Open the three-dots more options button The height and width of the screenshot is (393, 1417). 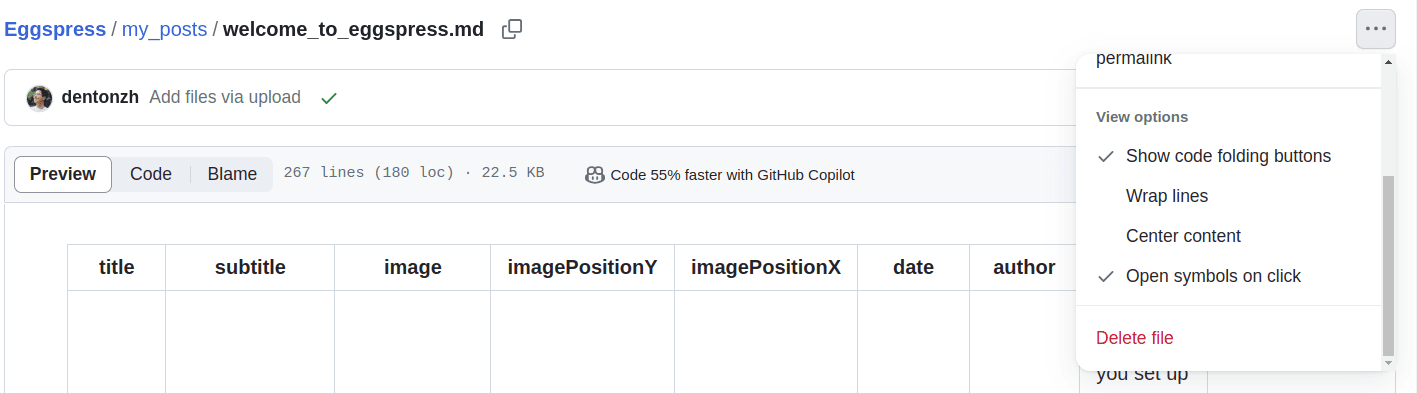coord(1376,29)
